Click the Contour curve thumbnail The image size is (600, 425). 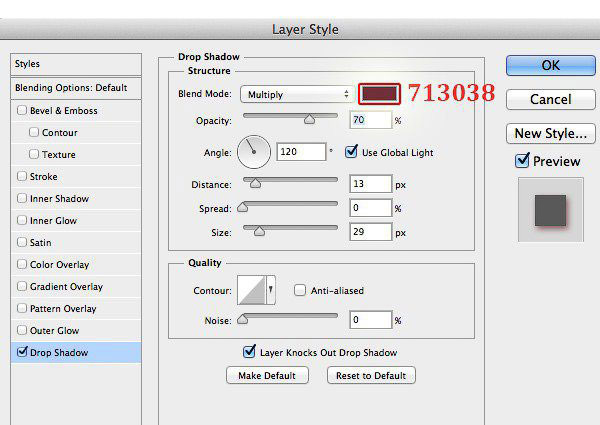(251, 290)
